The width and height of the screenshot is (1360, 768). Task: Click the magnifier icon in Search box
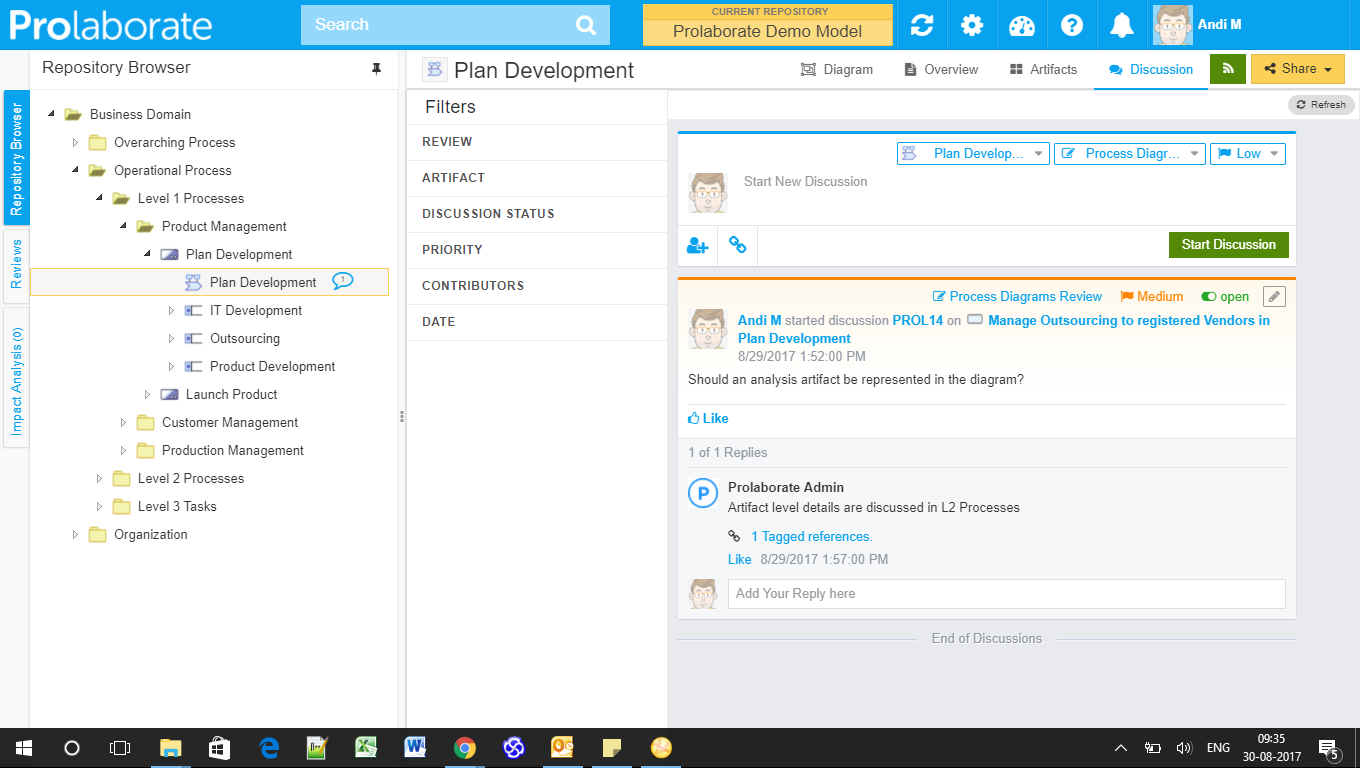point(586,25)
